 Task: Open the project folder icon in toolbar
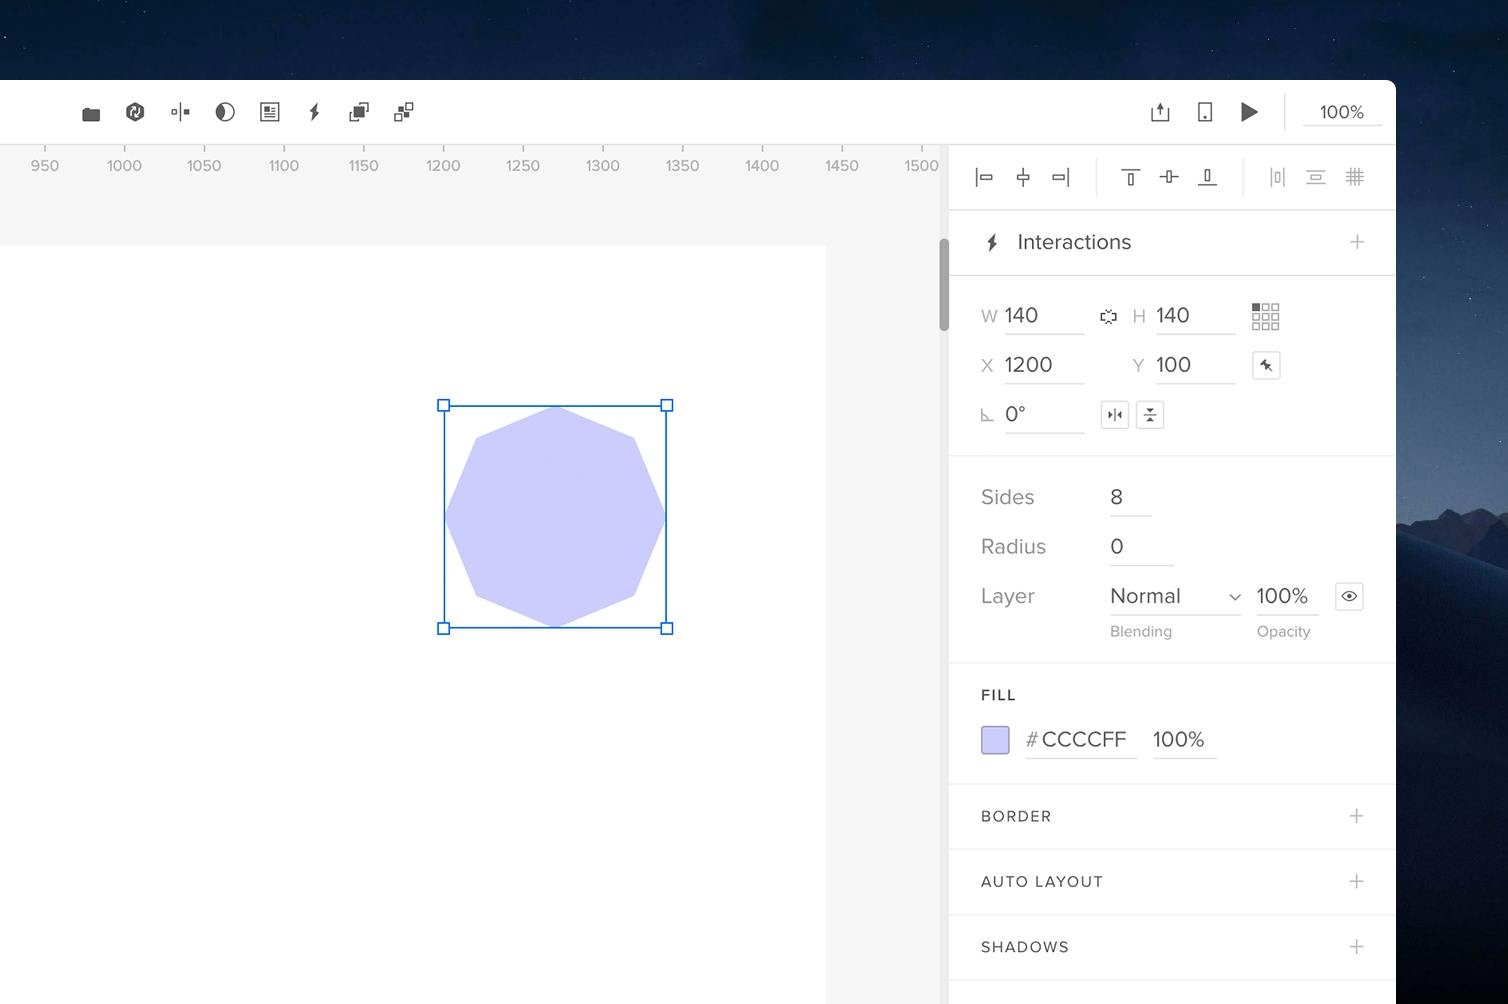click(90, 112)
